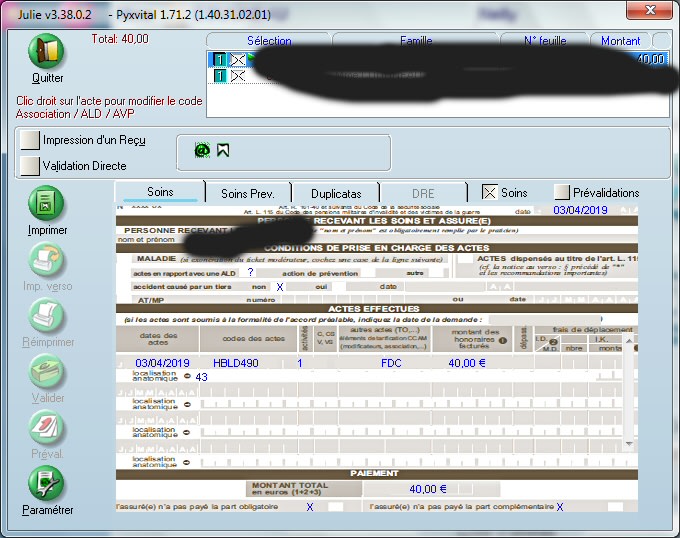This screenshot has width=680, height=538.
Task: Open first localisation anatomique selector with 43
Action: tap(187, 377)
